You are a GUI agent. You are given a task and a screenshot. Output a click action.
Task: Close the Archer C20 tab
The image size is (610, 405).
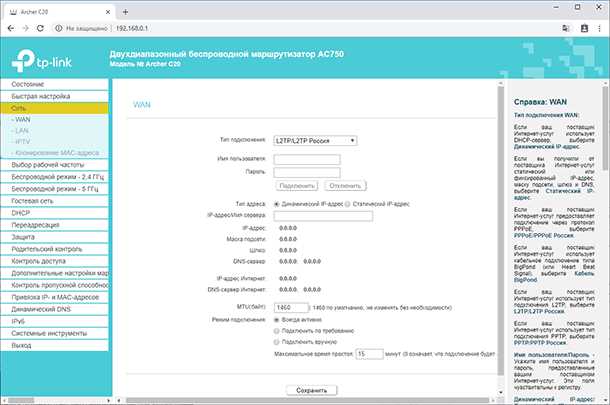pyautogui.click(x=108, y=12)
